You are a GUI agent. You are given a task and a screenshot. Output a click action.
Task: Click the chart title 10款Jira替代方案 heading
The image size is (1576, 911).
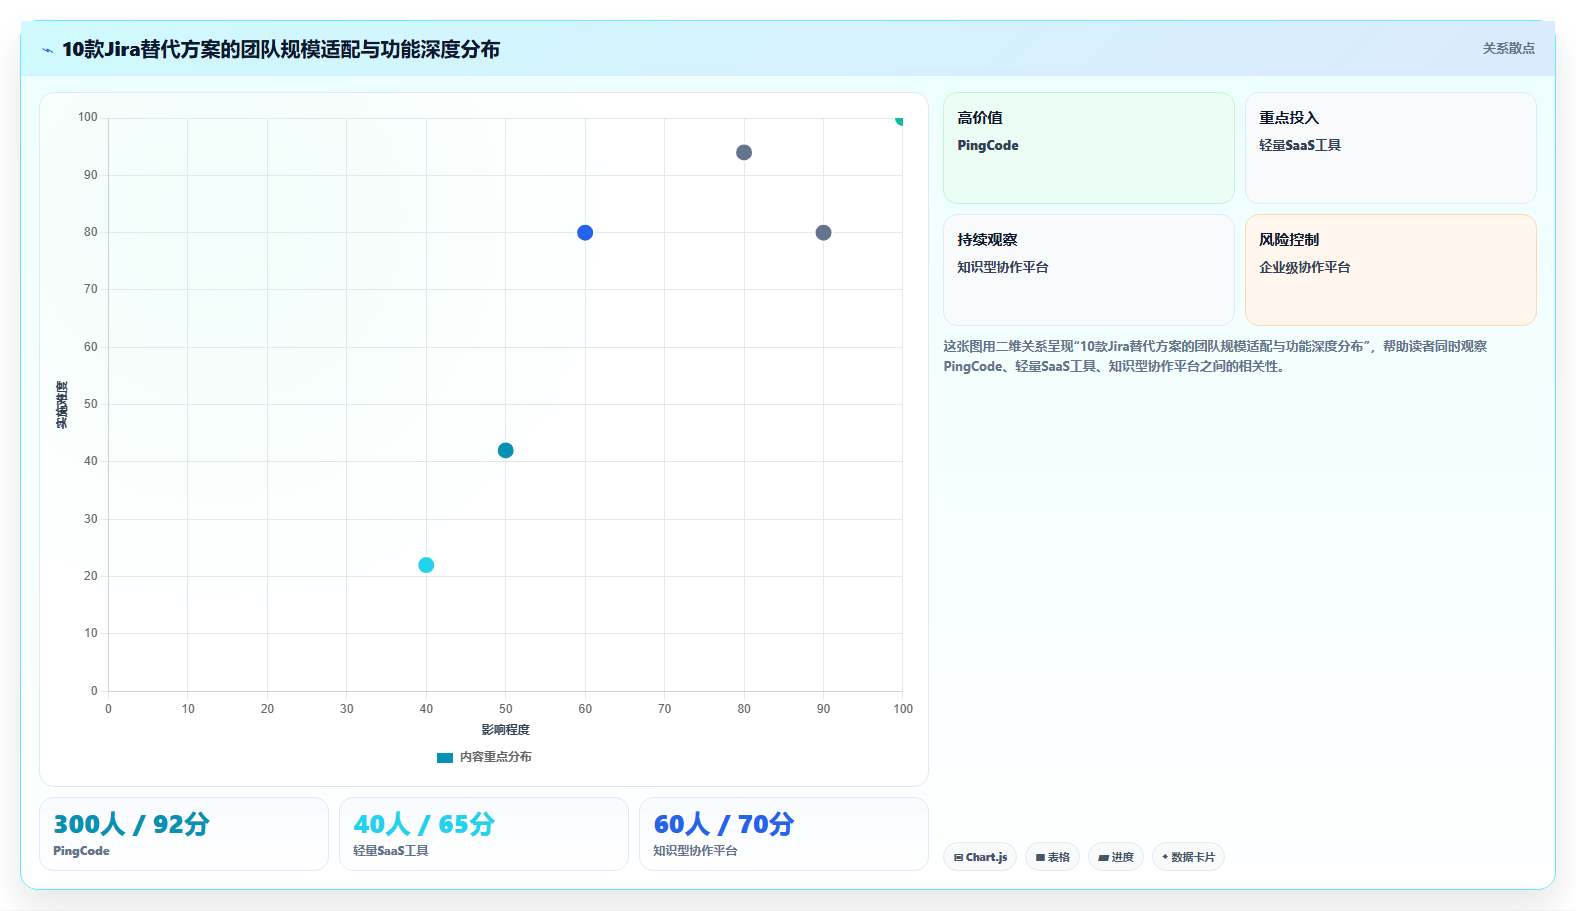pyautogui.click(x=281, y=49)
